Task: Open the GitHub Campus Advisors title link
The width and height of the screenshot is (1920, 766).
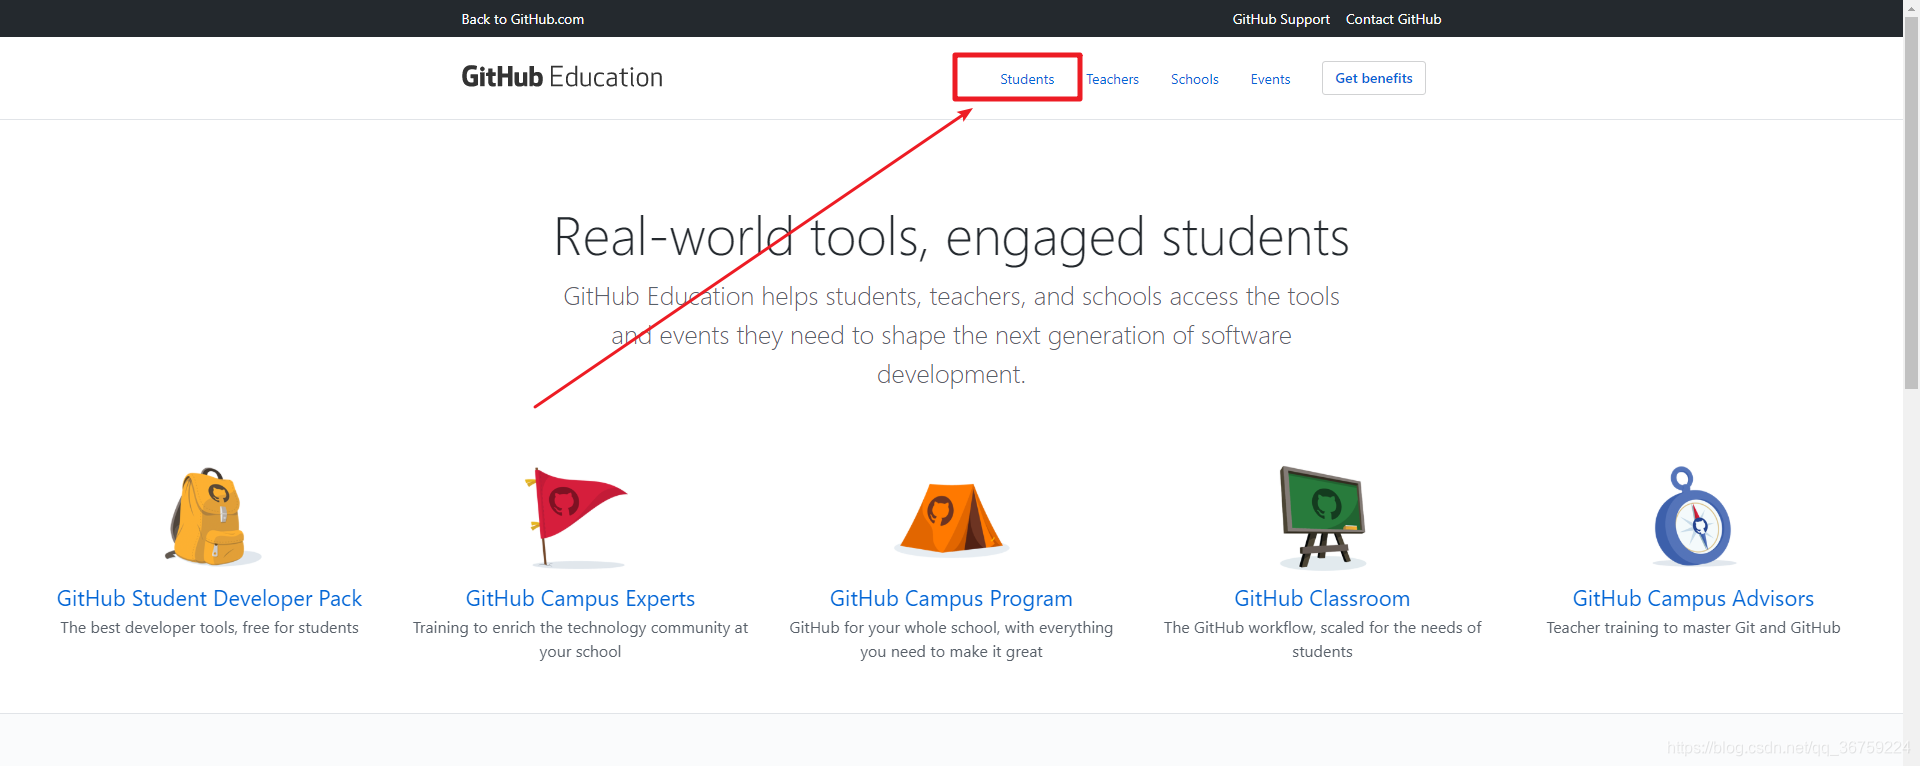Action: (1693, 598)
